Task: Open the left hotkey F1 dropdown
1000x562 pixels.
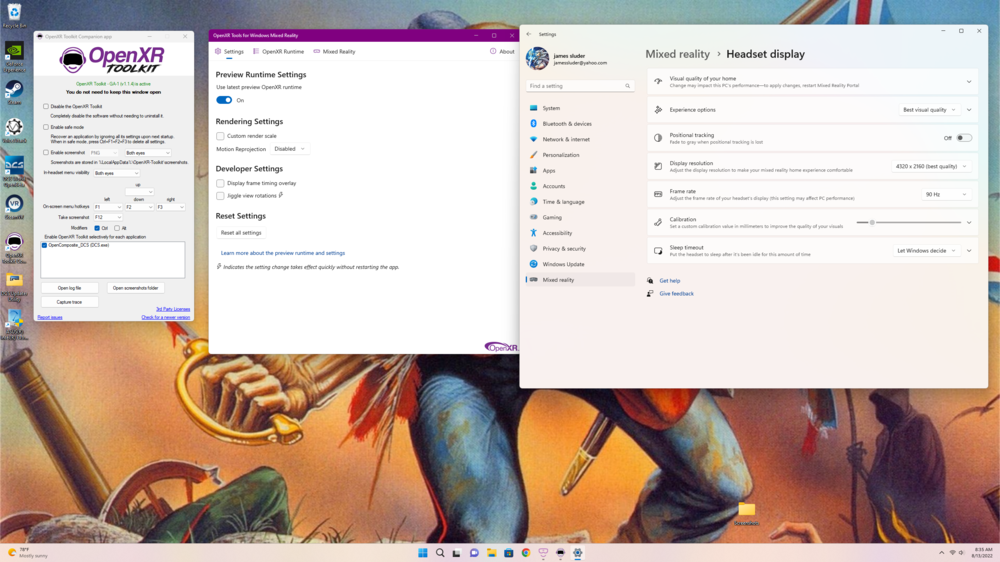Action: coord(108,207)
